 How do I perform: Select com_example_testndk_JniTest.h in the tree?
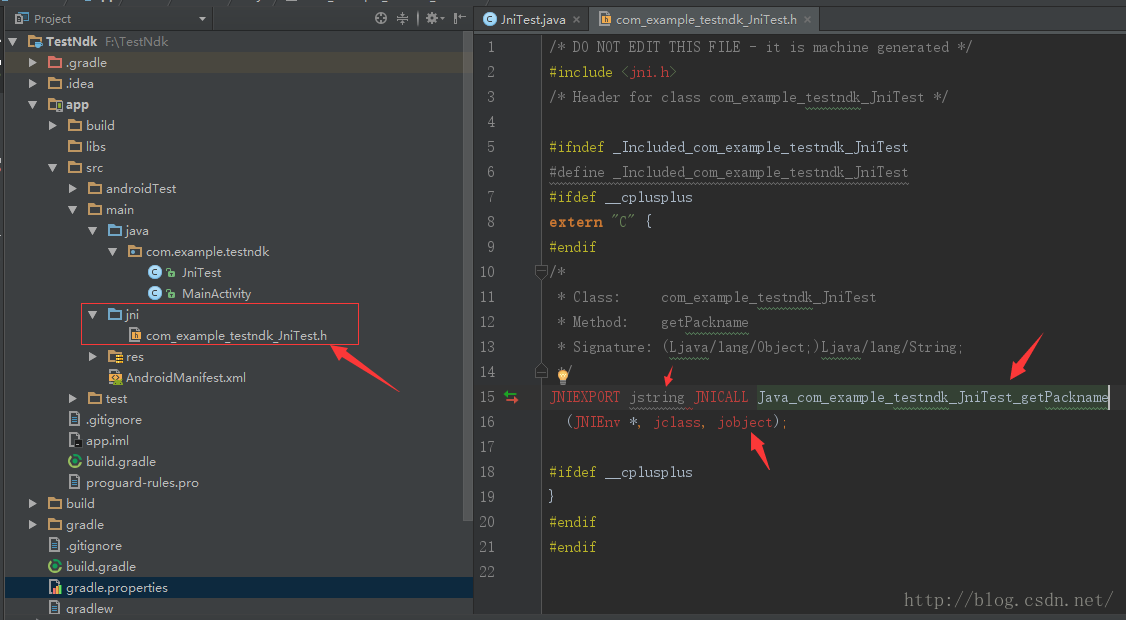236,335
